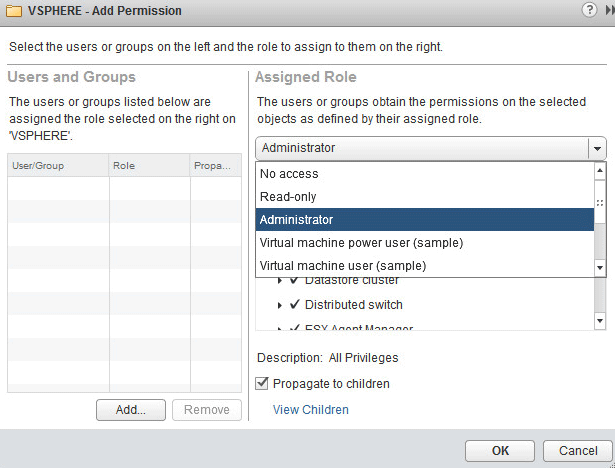Click the Cancel button
This screenshot has height=468, width=615.
578,451
